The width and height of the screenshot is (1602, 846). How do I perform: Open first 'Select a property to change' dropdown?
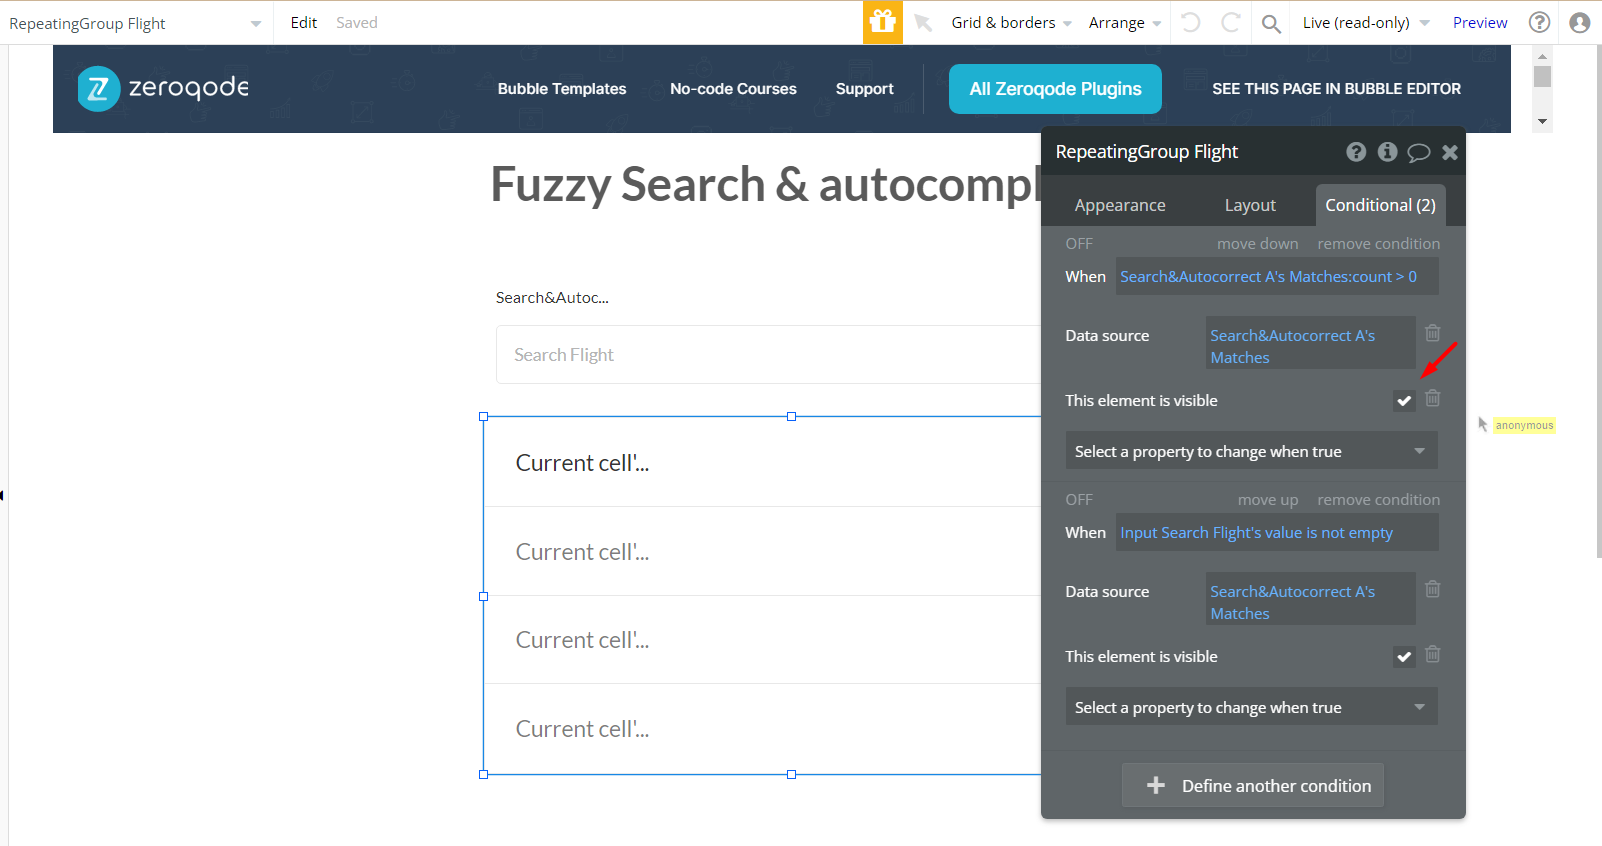tap(1252, 451)
